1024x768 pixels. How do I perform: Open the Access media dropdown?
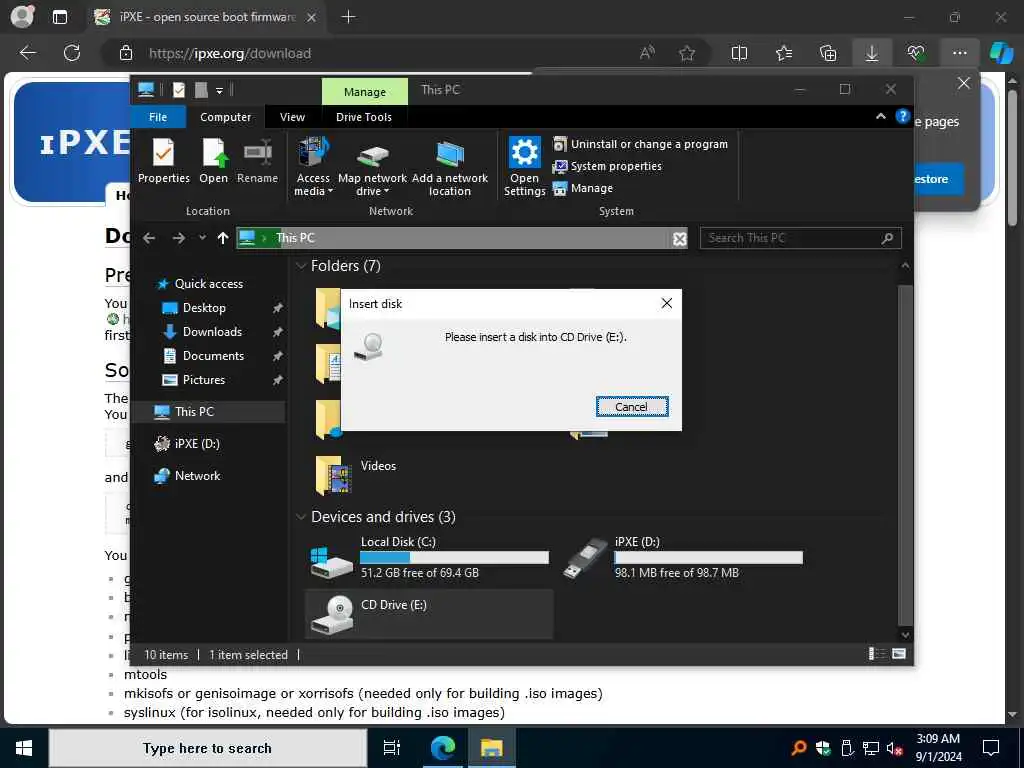[313, 167]
